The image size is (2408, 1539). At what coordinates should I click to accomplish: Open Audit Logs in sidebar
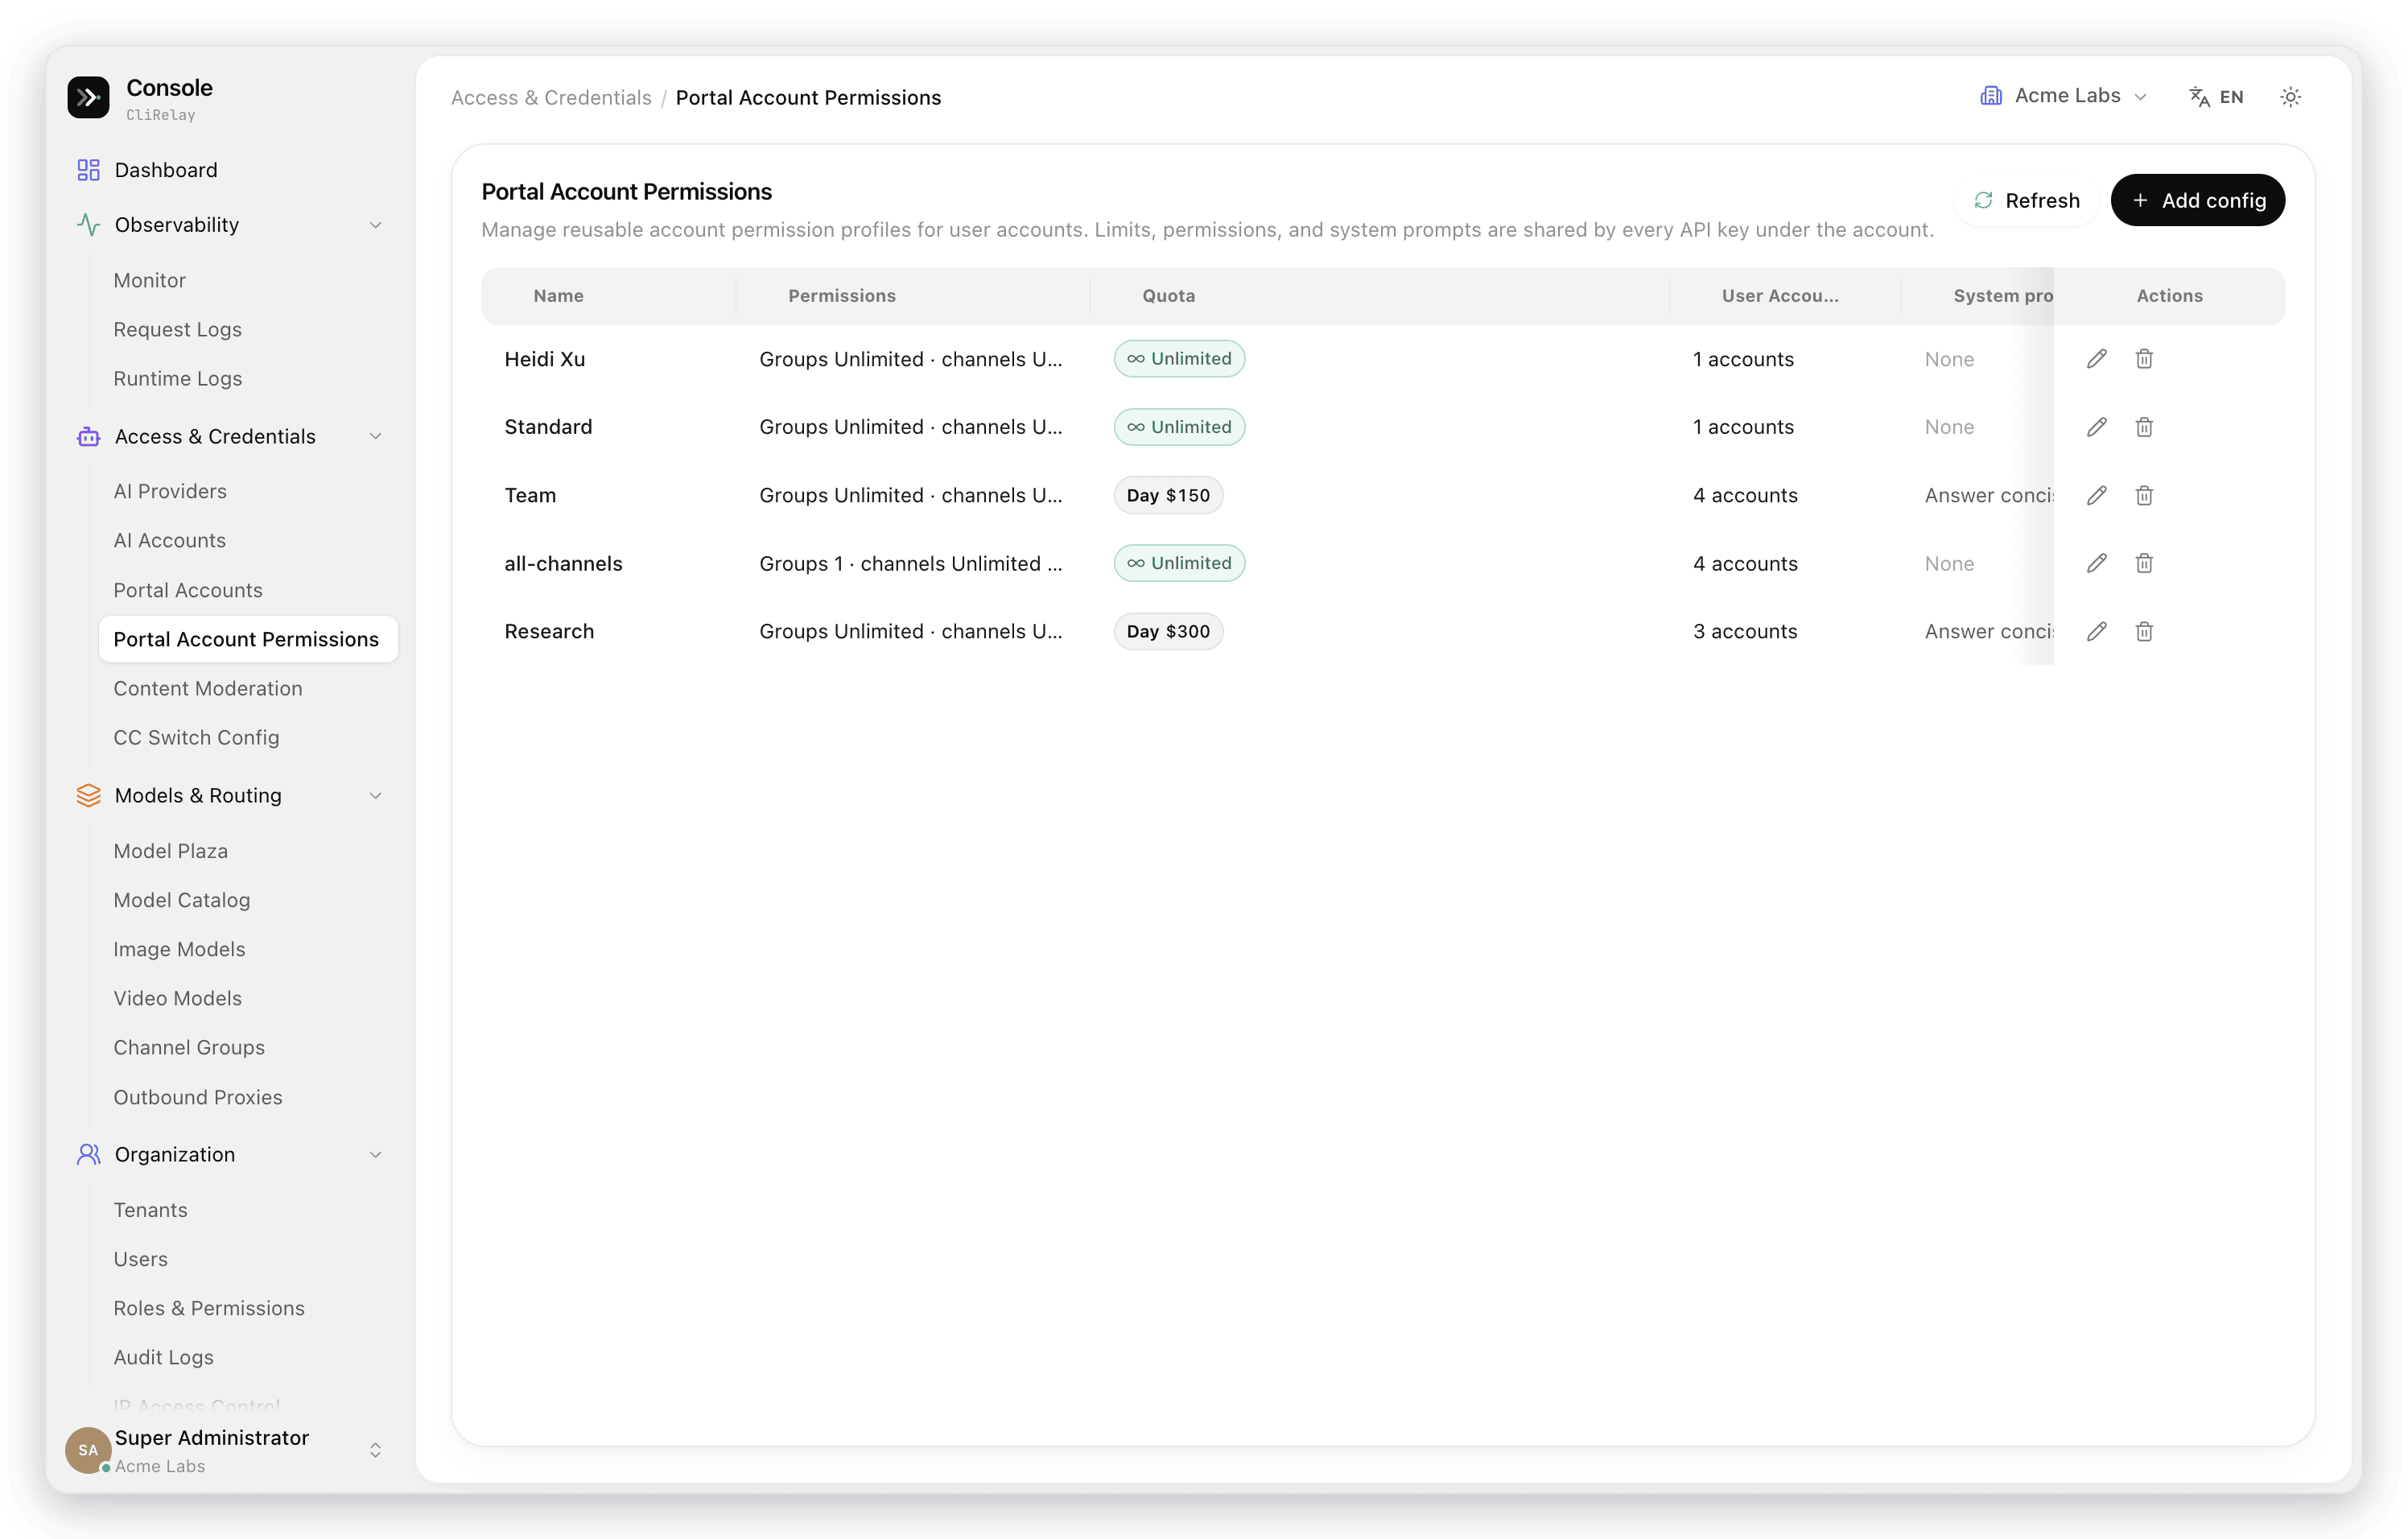163,1357
